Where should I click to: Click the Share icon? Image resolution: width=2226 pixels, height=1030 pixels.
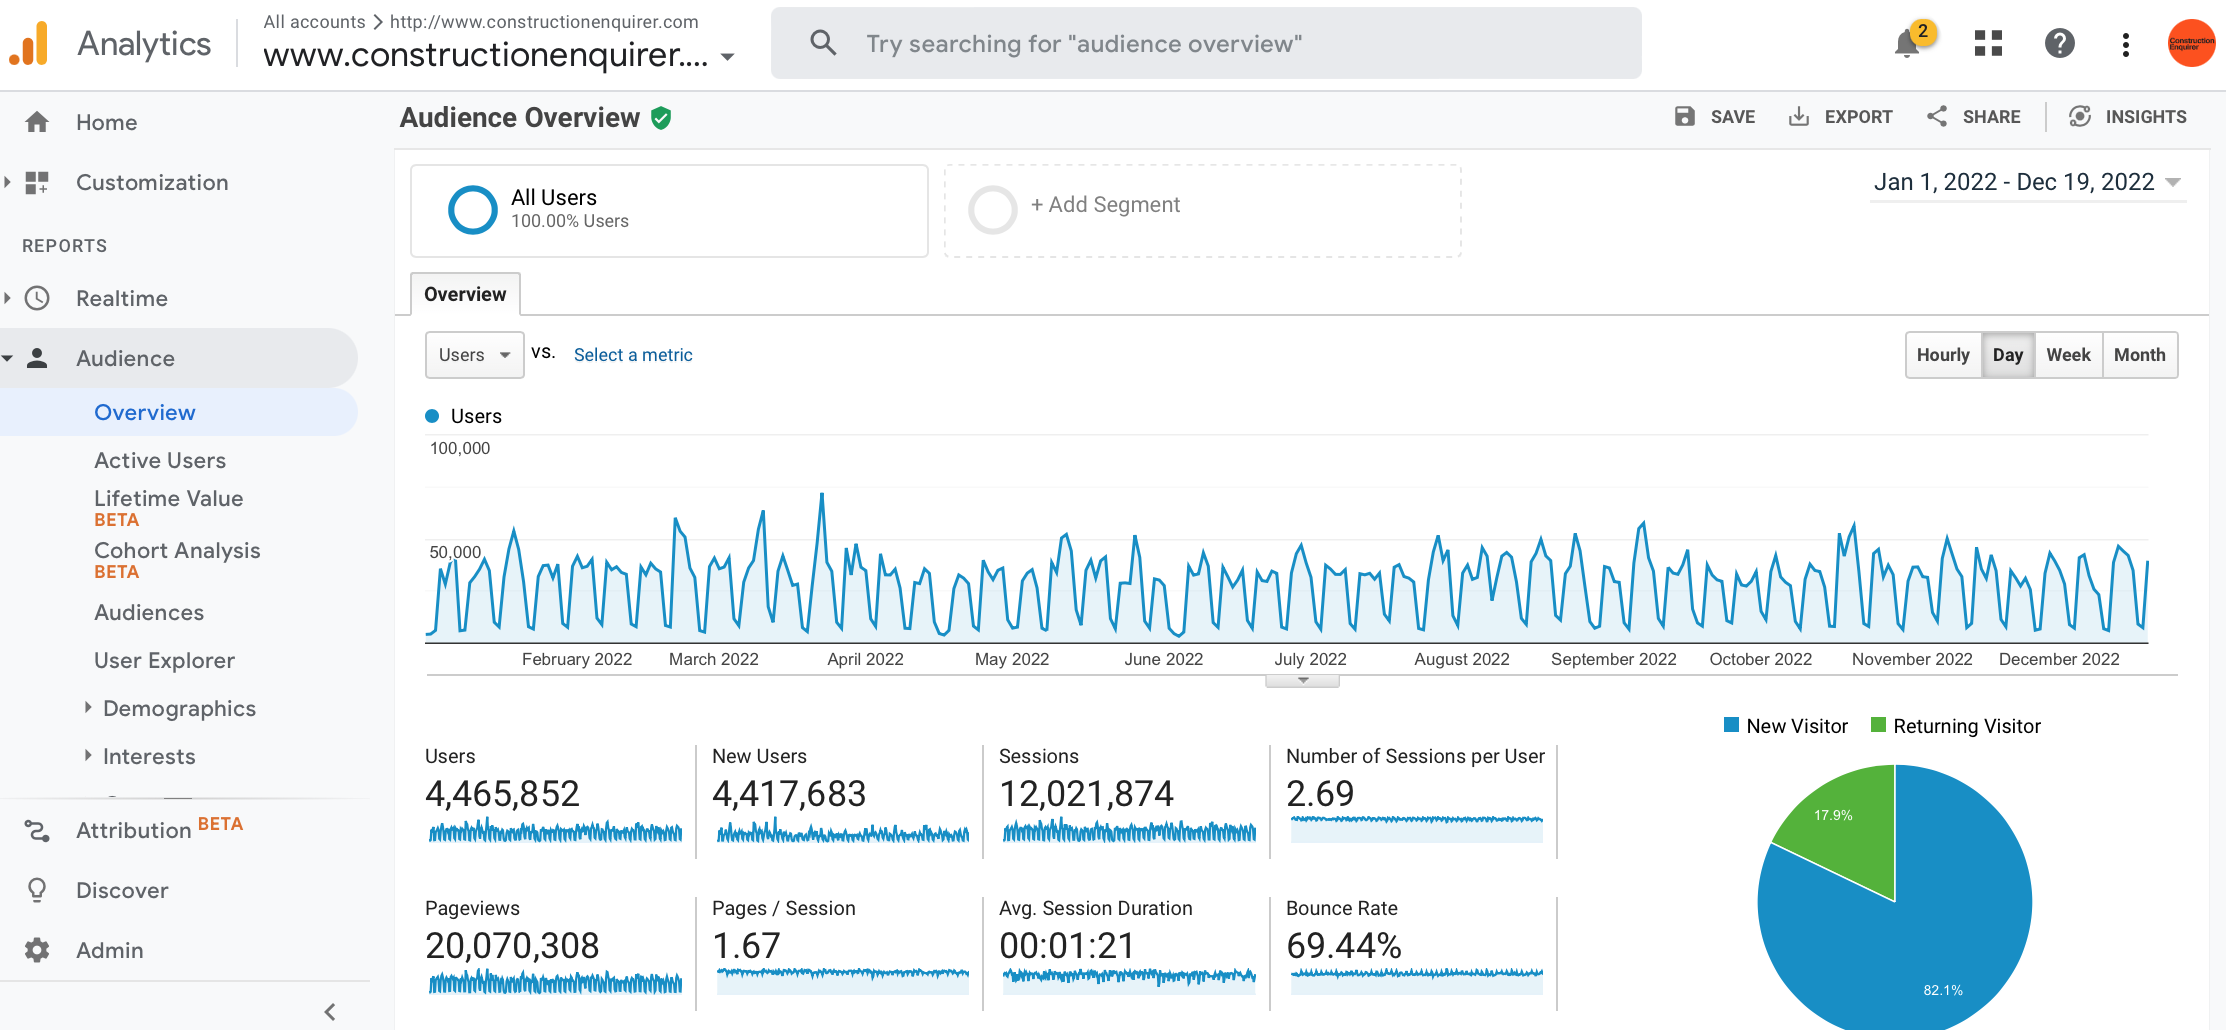tap(1937, 116)
